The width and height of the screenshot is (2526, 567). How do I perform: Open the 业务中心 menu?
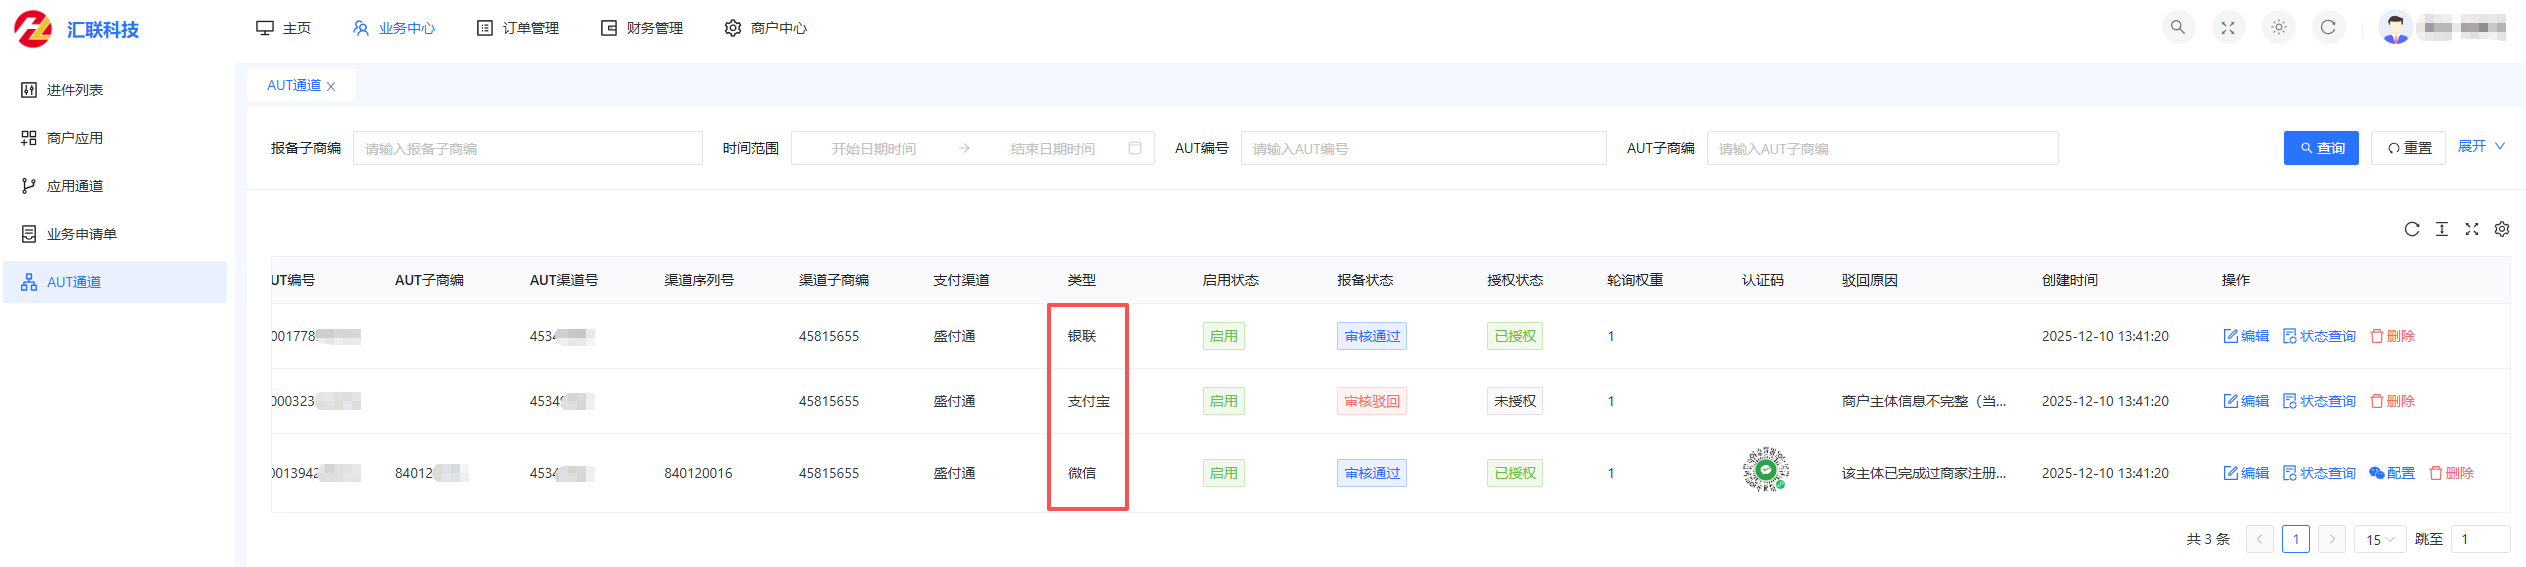tap(394, 28)
